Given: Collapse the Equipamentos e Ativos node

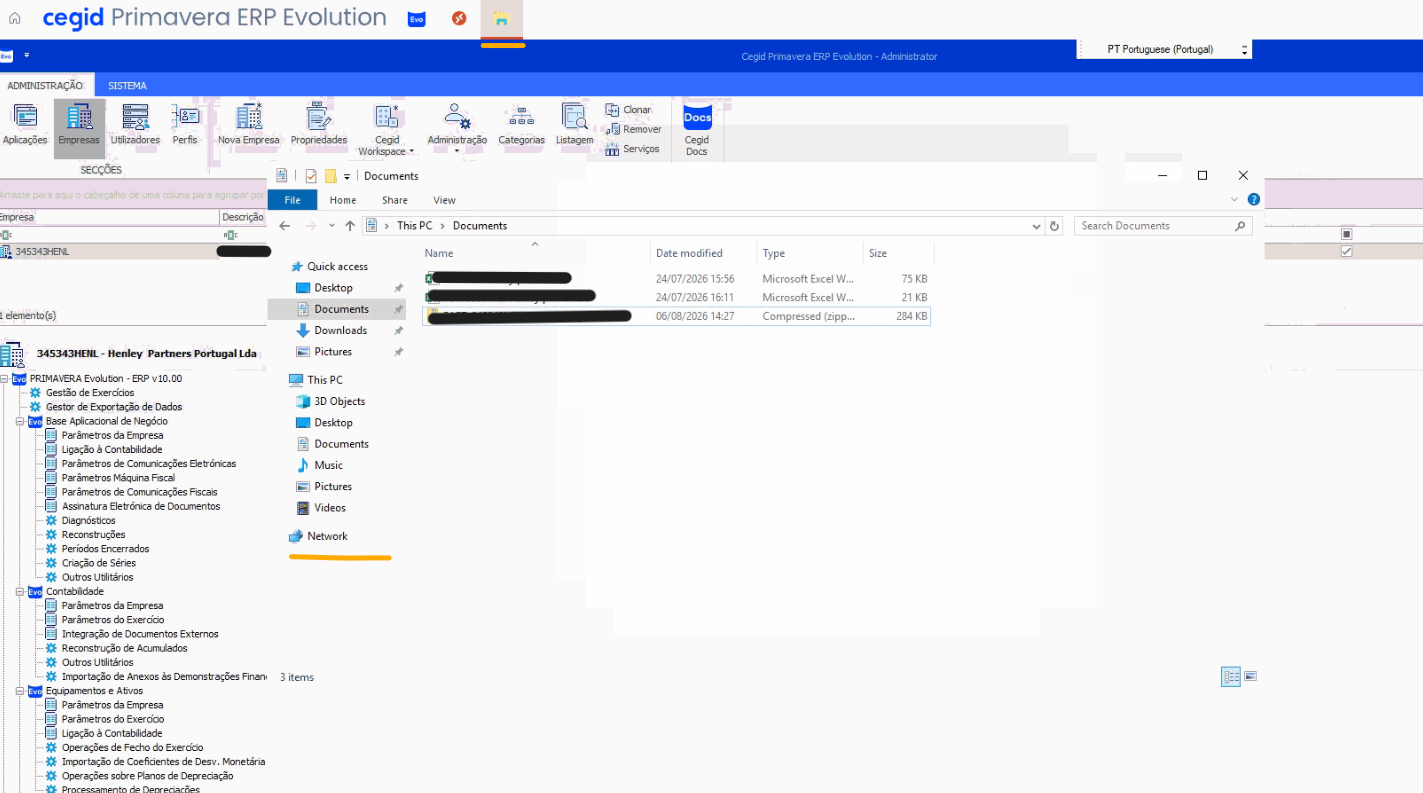Looking at the screenshot, I should [20, 690].
